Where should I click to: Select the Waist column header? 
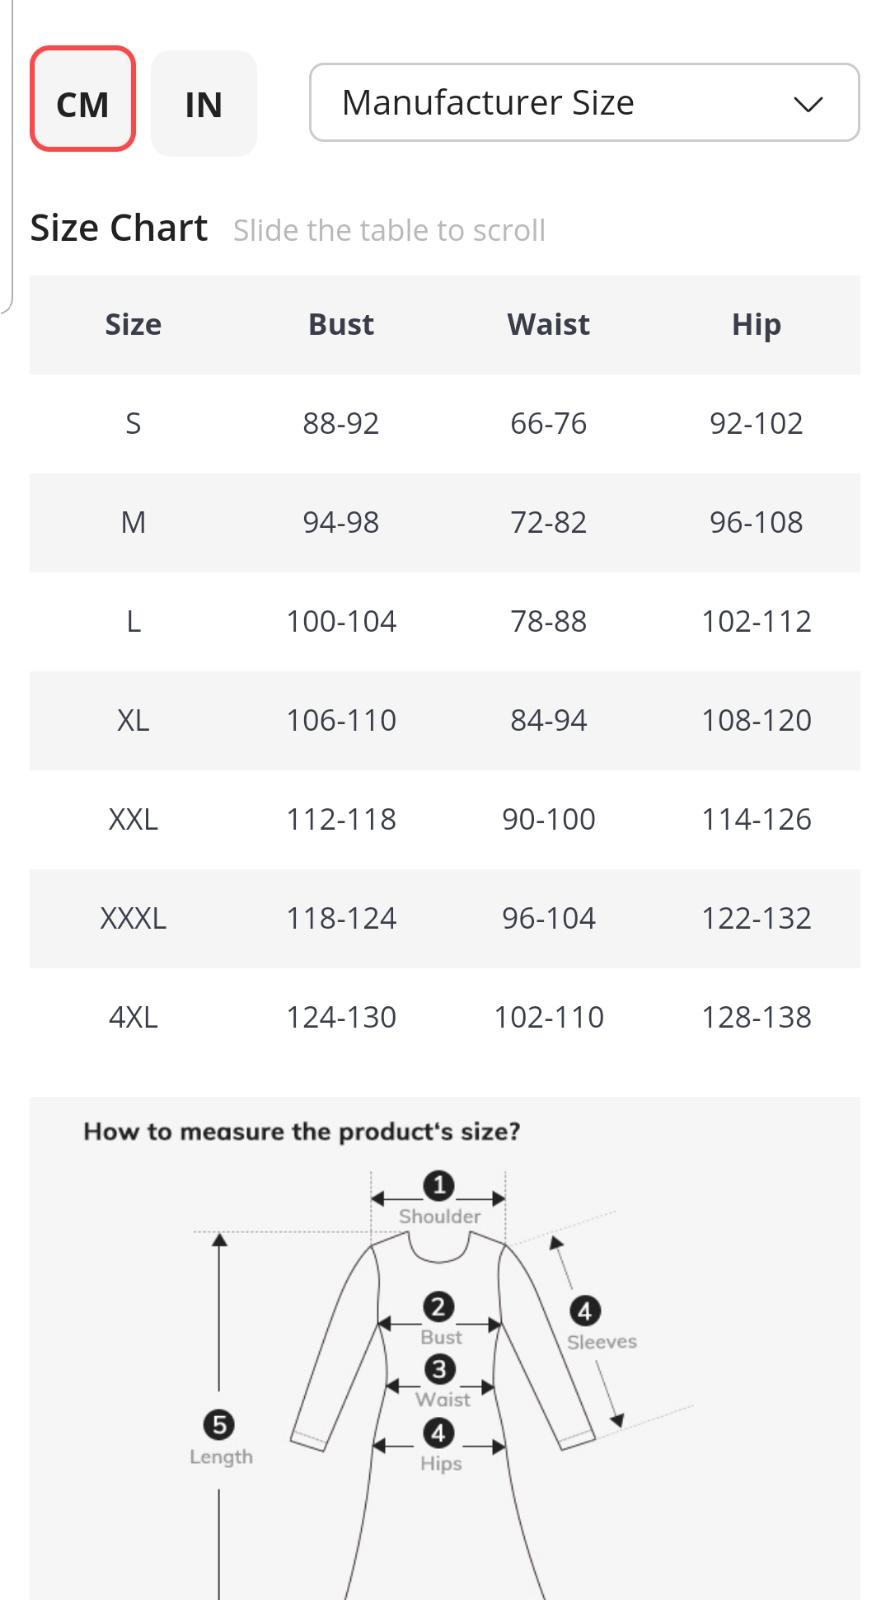548,324
